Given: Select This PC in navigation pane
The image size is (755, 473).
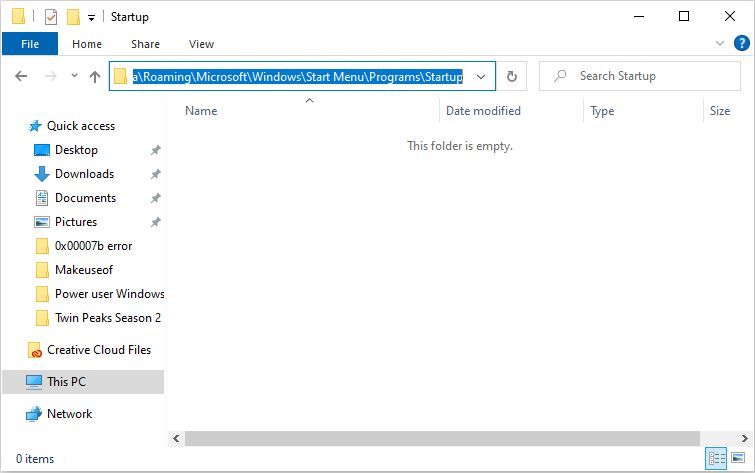Looking at the screenshot, I should coord(66,381).
